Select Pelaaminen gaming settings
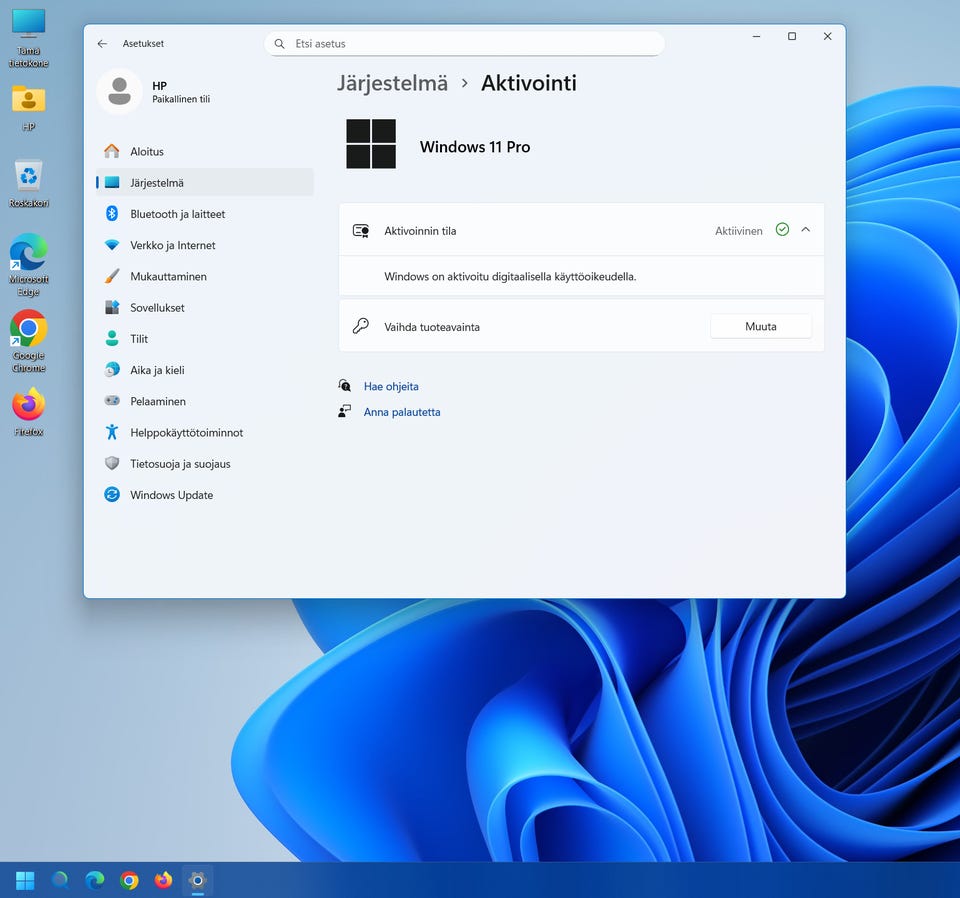Image resolution: width=960 pixels, height=898 pixels. pos(157,401)
